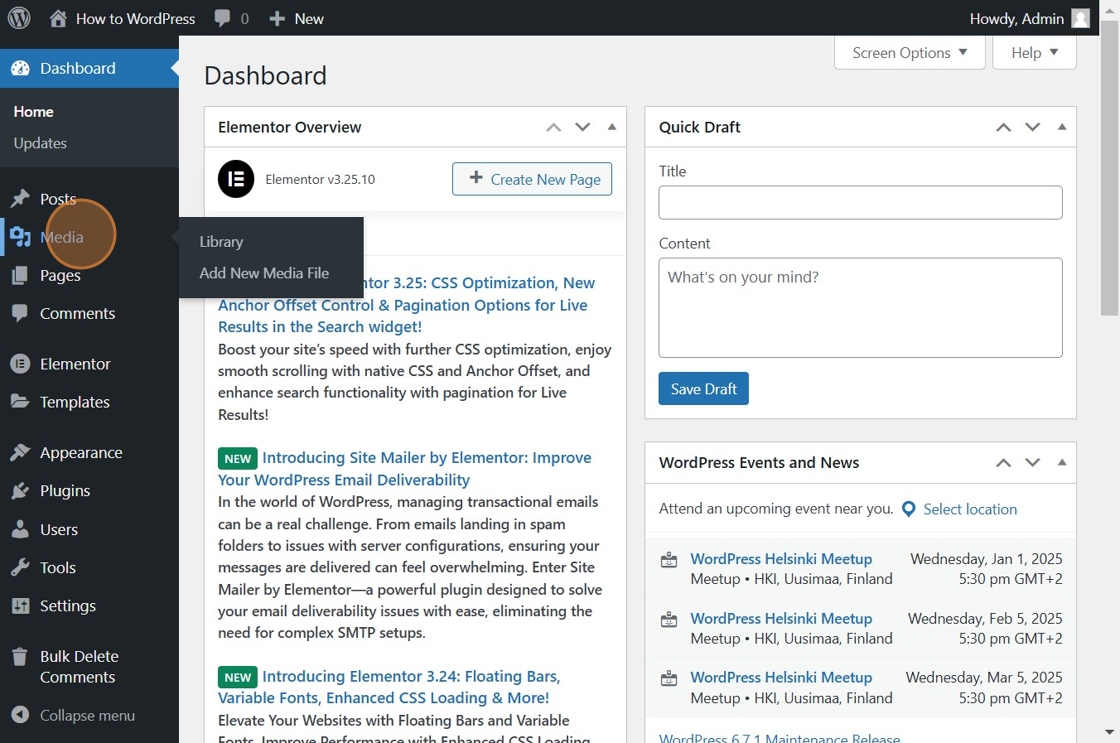Open the Helsinki Meetup link for Feb 5
Screen dimensions: 1120x743
click(781, 619)
